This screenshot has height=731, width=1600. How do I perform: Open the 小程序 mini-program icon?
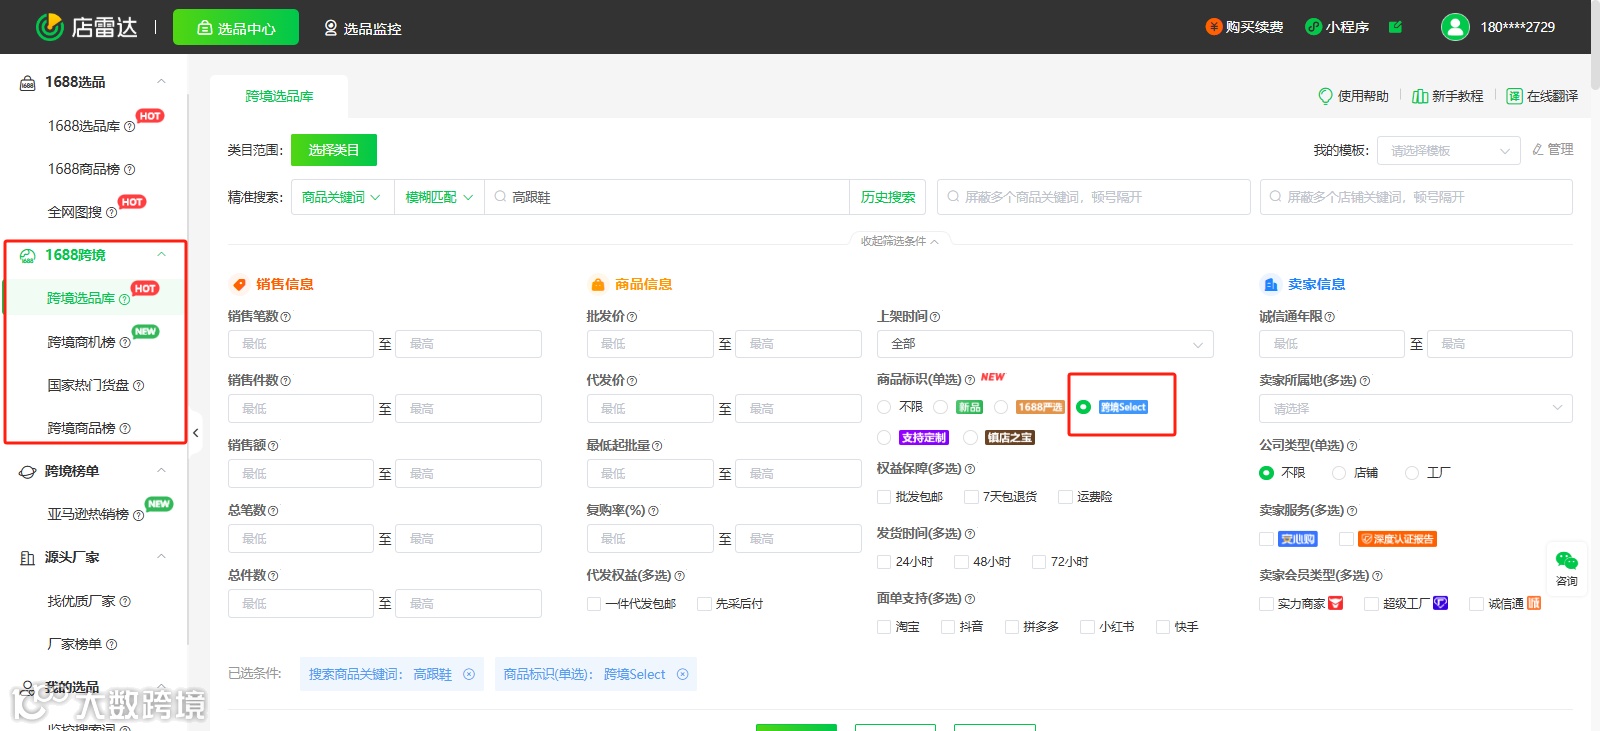[x=1314, y=27]
